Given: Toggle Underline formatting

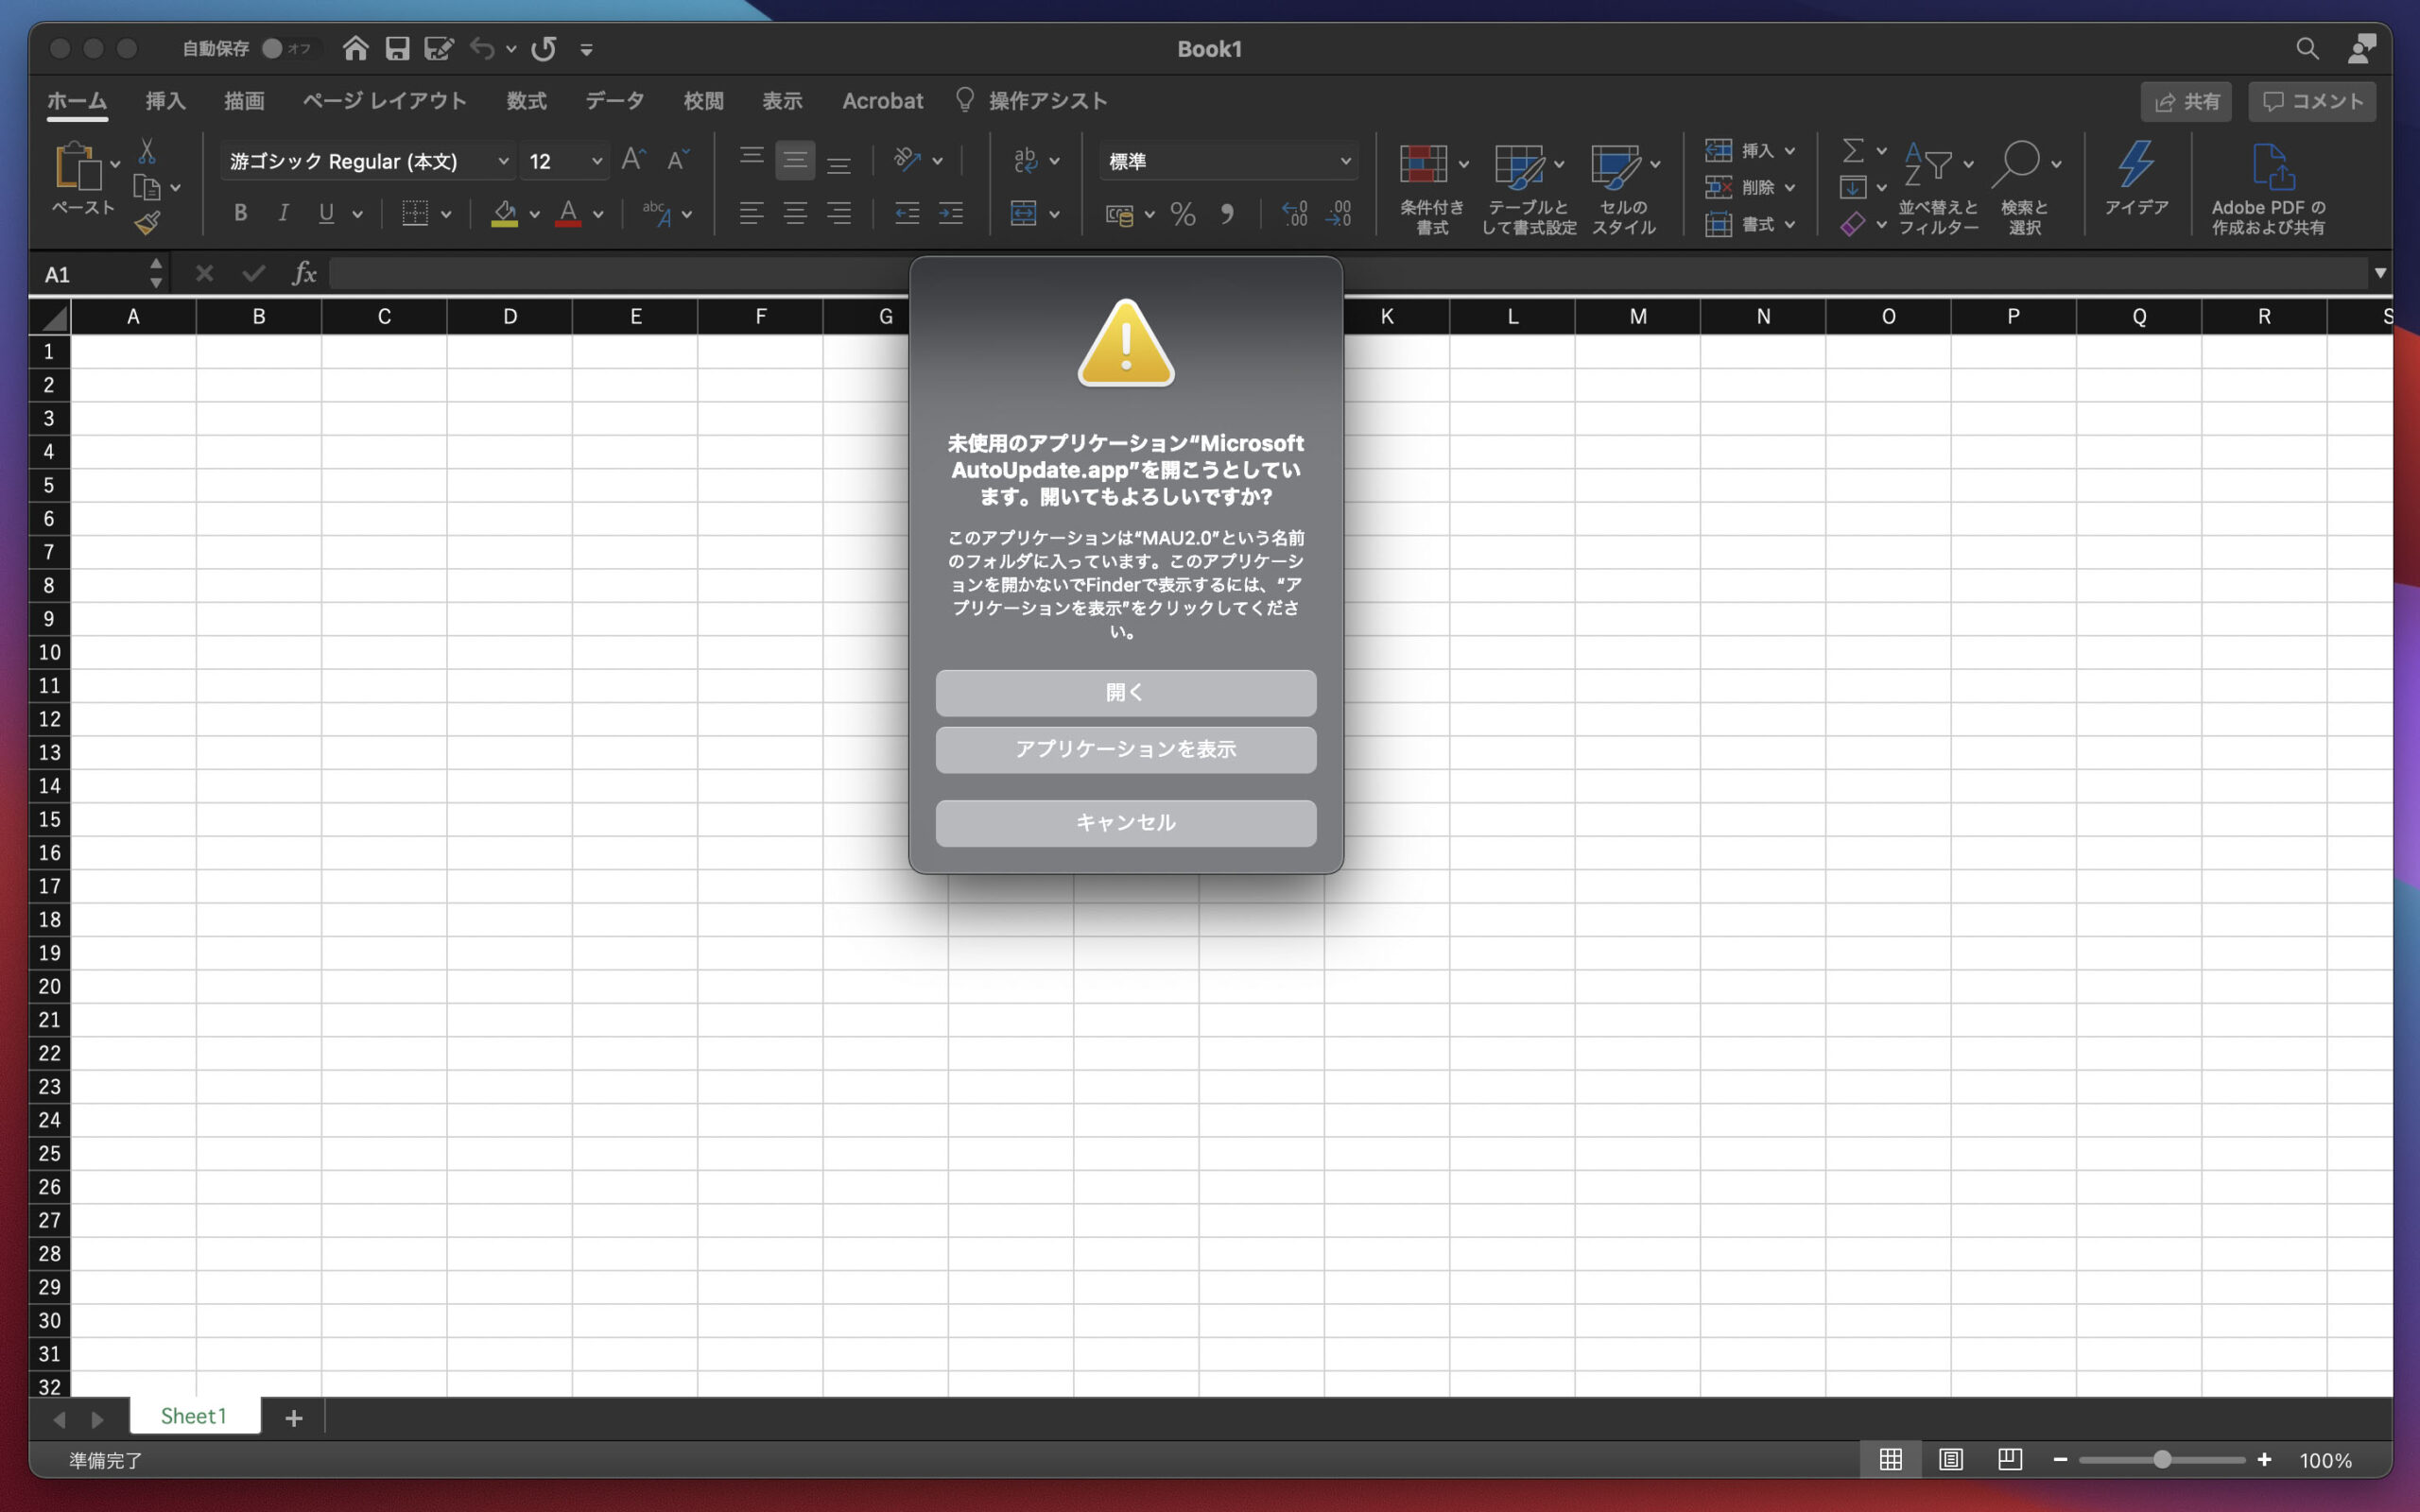Looking at the screenshot, I should pos(326,213).
